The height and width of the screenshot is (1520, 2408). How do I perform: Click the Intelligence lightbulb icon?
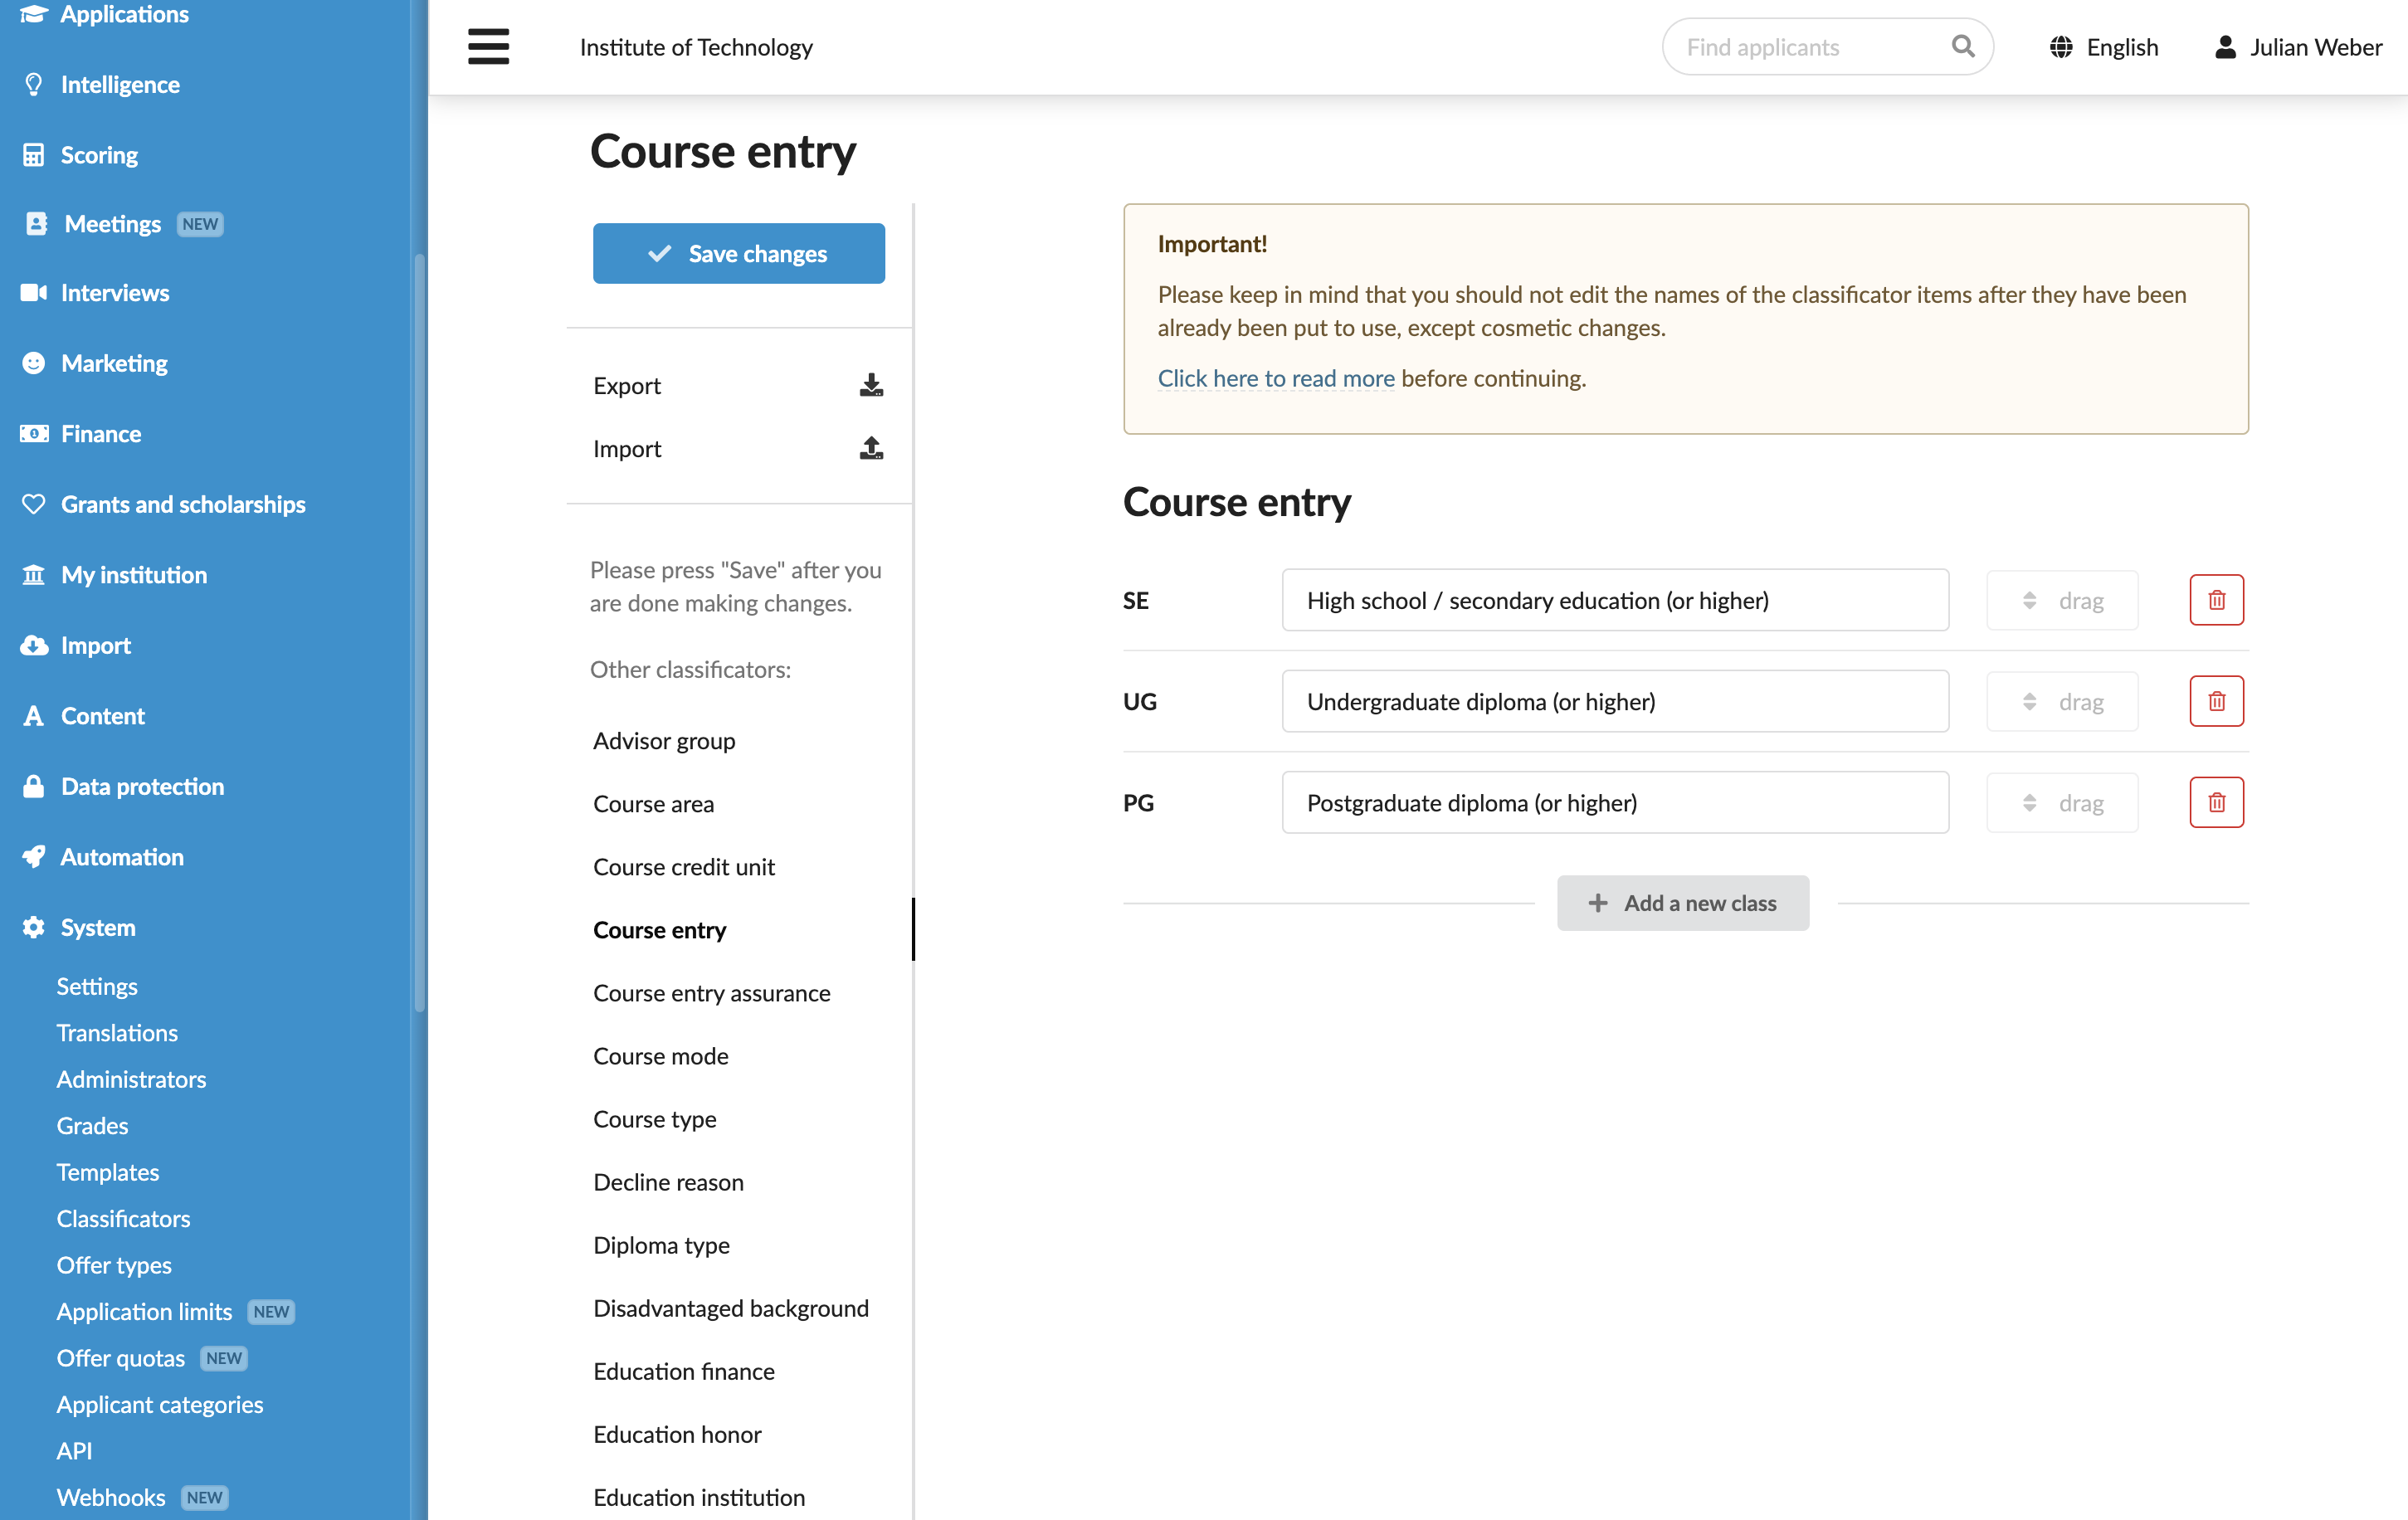[x=34, y=84]
